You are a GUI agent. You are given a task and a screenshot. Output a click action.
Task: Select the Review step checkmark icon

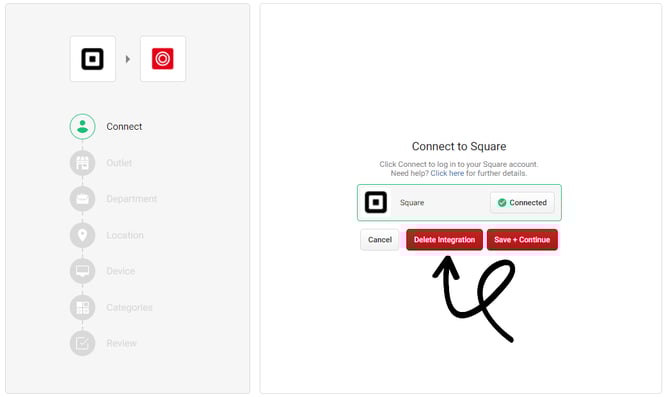point(82,343)
